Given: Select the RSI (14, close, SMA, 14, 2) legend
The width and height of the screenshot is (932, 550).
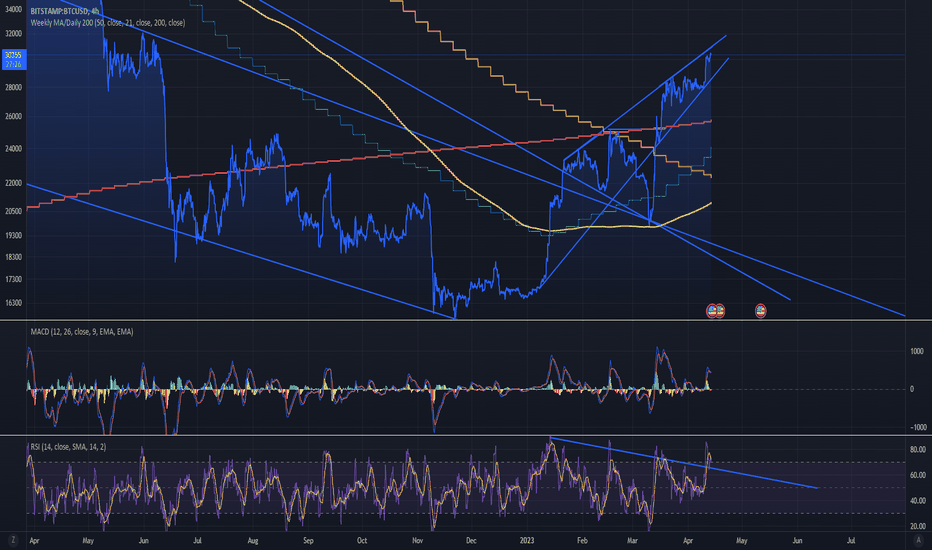Looking at the screenshot, I should click(68, 447).
